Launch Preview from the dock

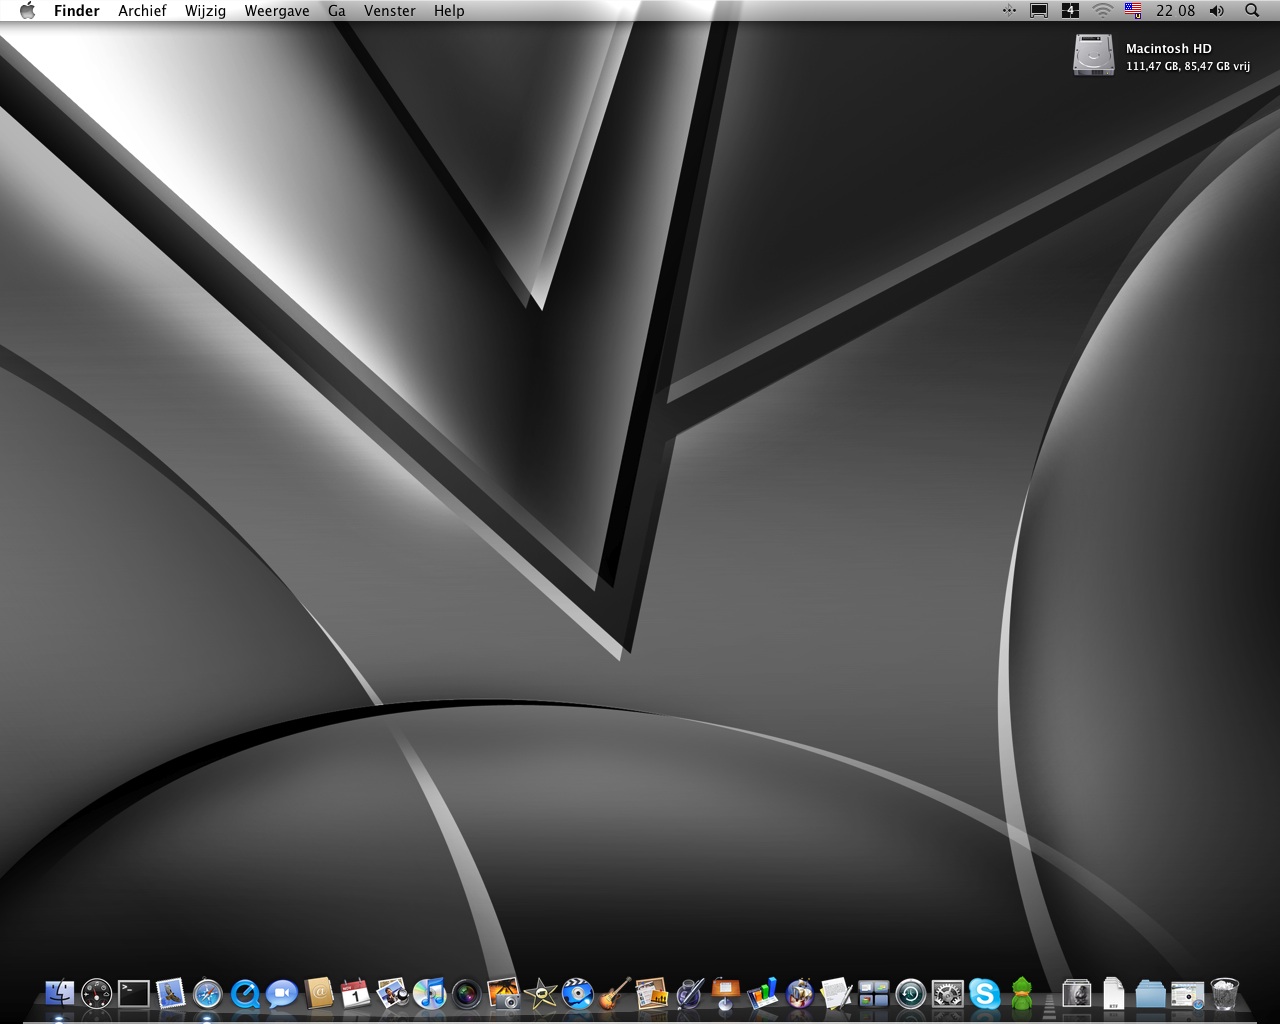coord(392,994)
